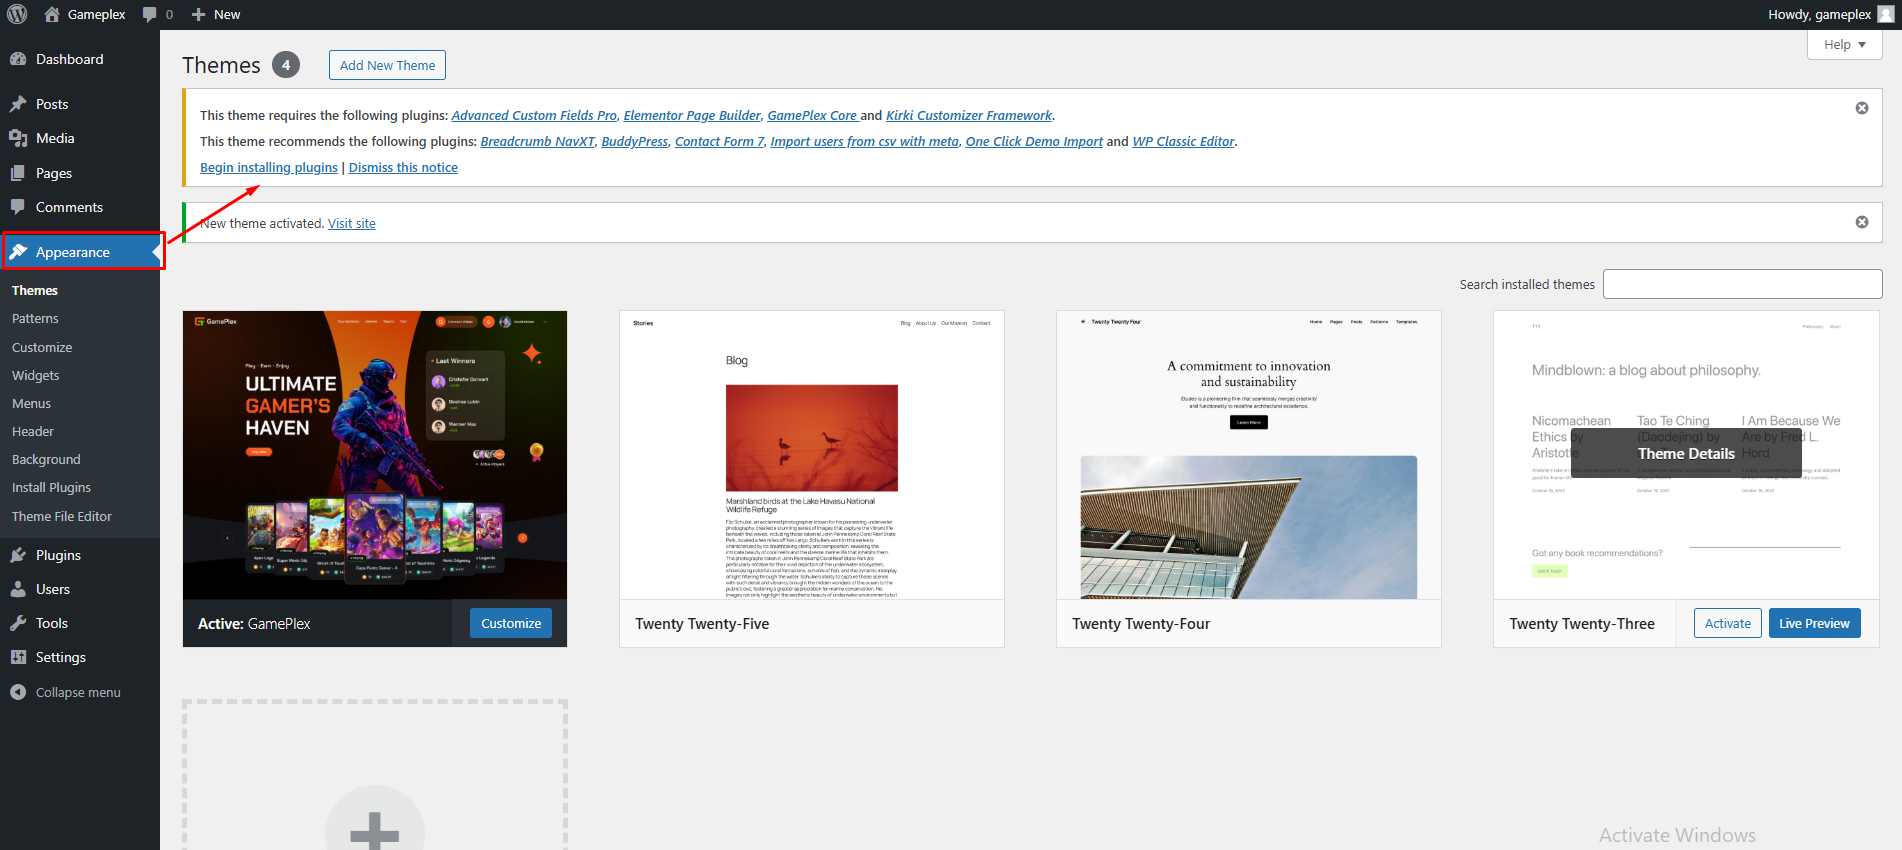Open the comments bubble icon in admin bar

pos(150,14)
